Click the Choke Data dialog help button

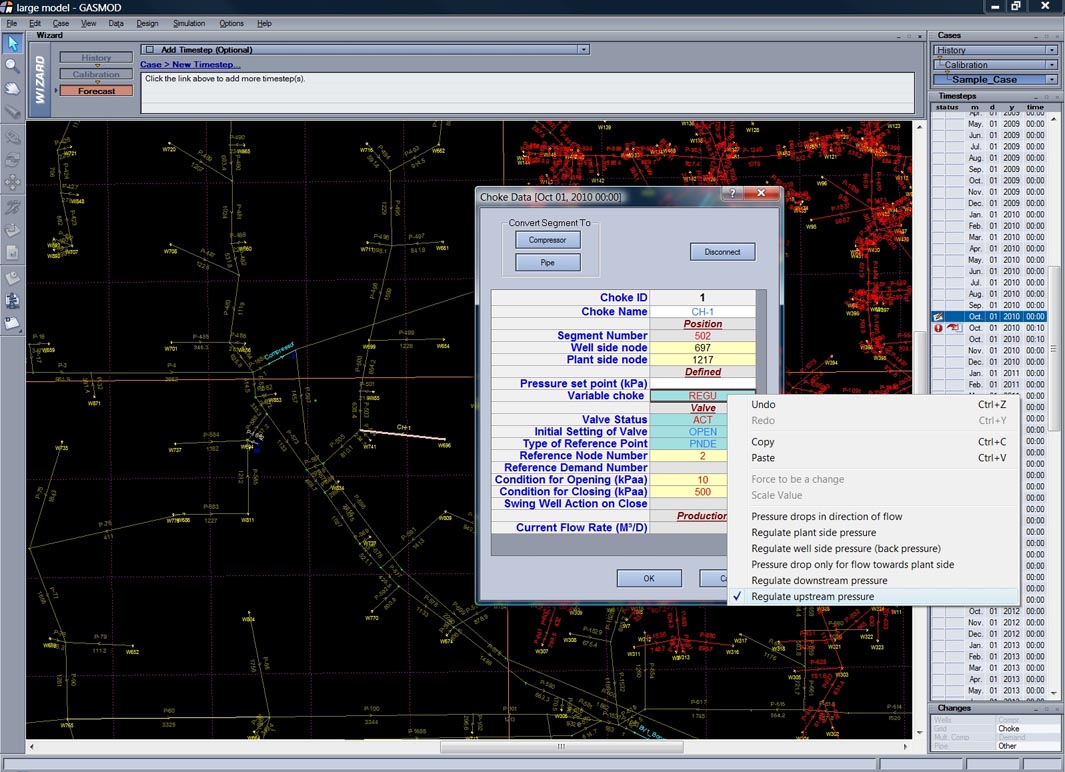pos(731,194)
